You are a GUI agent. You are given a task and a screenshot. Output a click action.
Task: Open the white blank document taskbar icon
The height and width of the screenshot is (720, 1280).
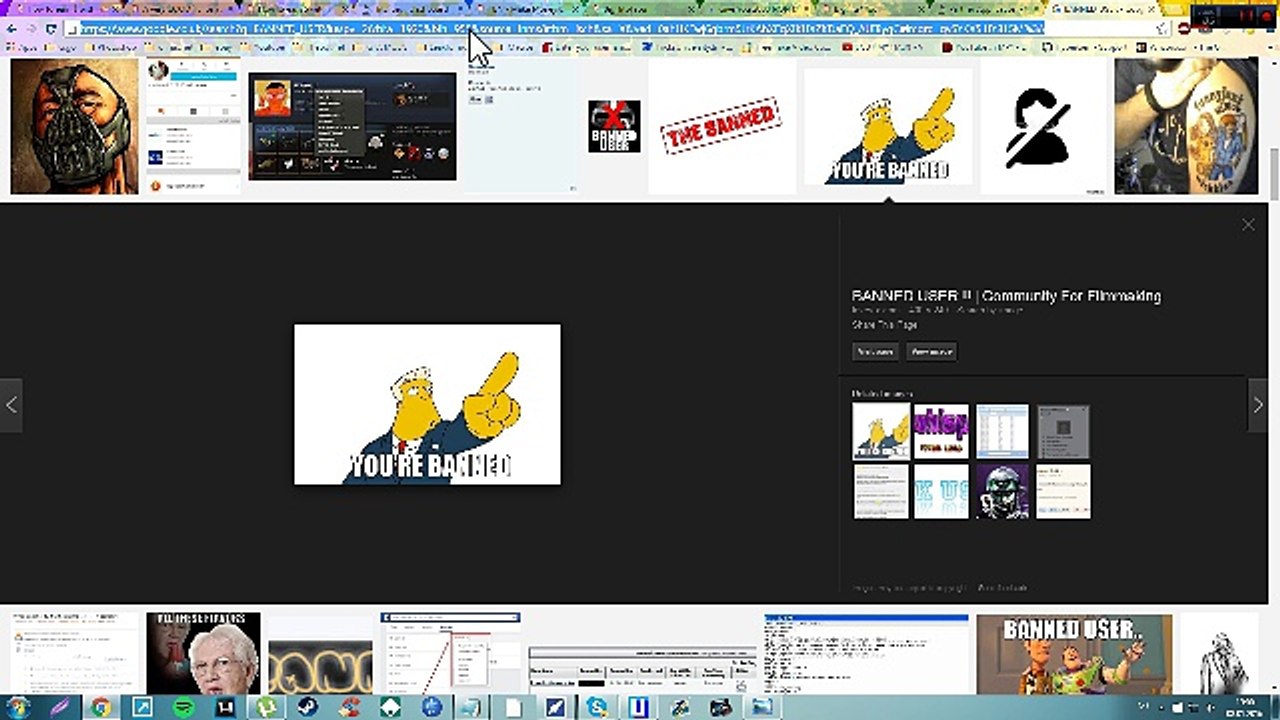(514, 707)
